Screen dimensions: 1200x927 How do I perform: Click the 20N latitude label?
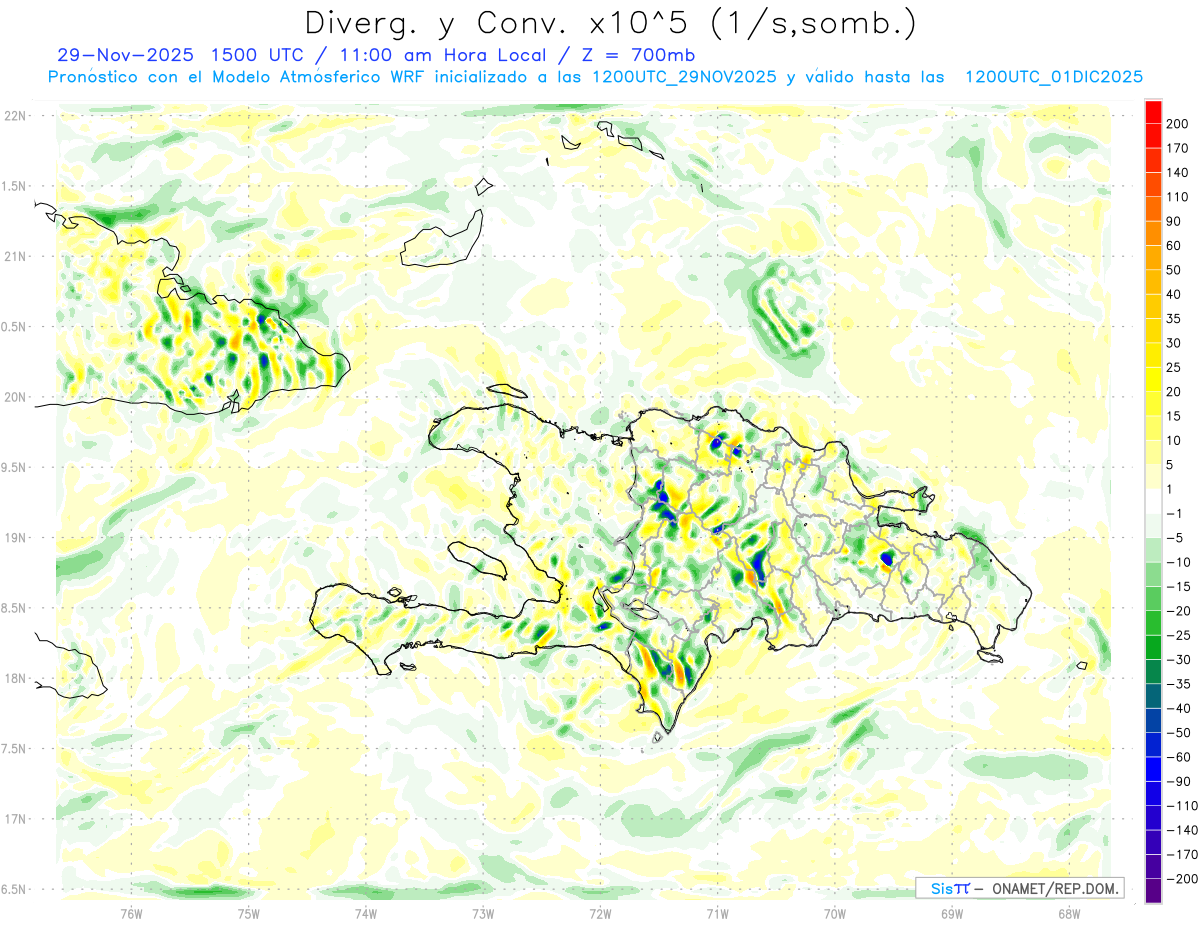[14, 397]
